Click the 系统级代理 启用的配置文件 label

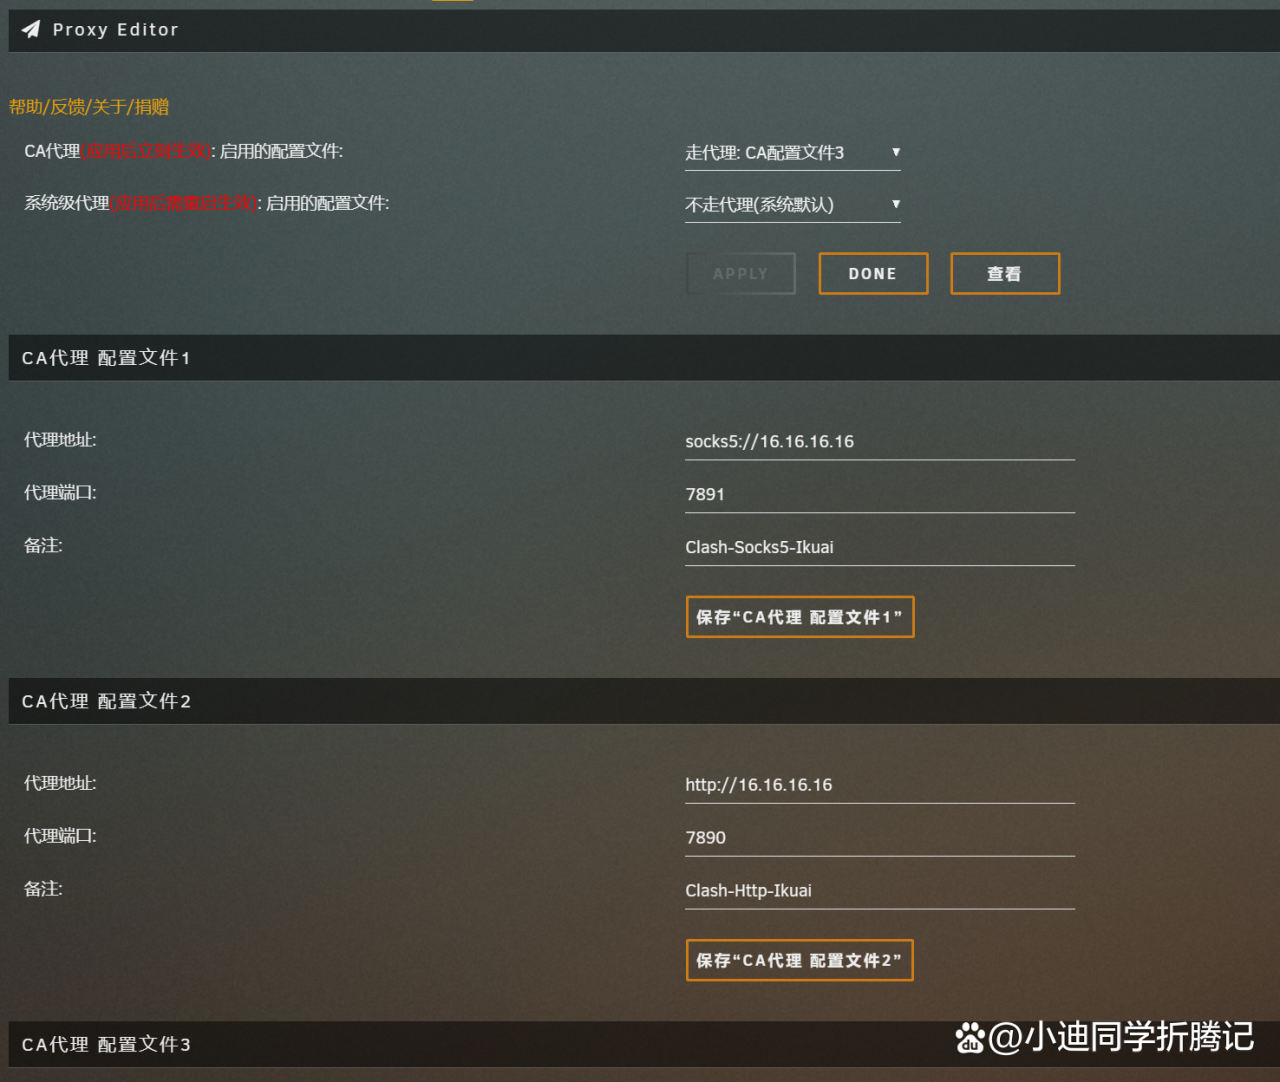(x=207, y=204)
